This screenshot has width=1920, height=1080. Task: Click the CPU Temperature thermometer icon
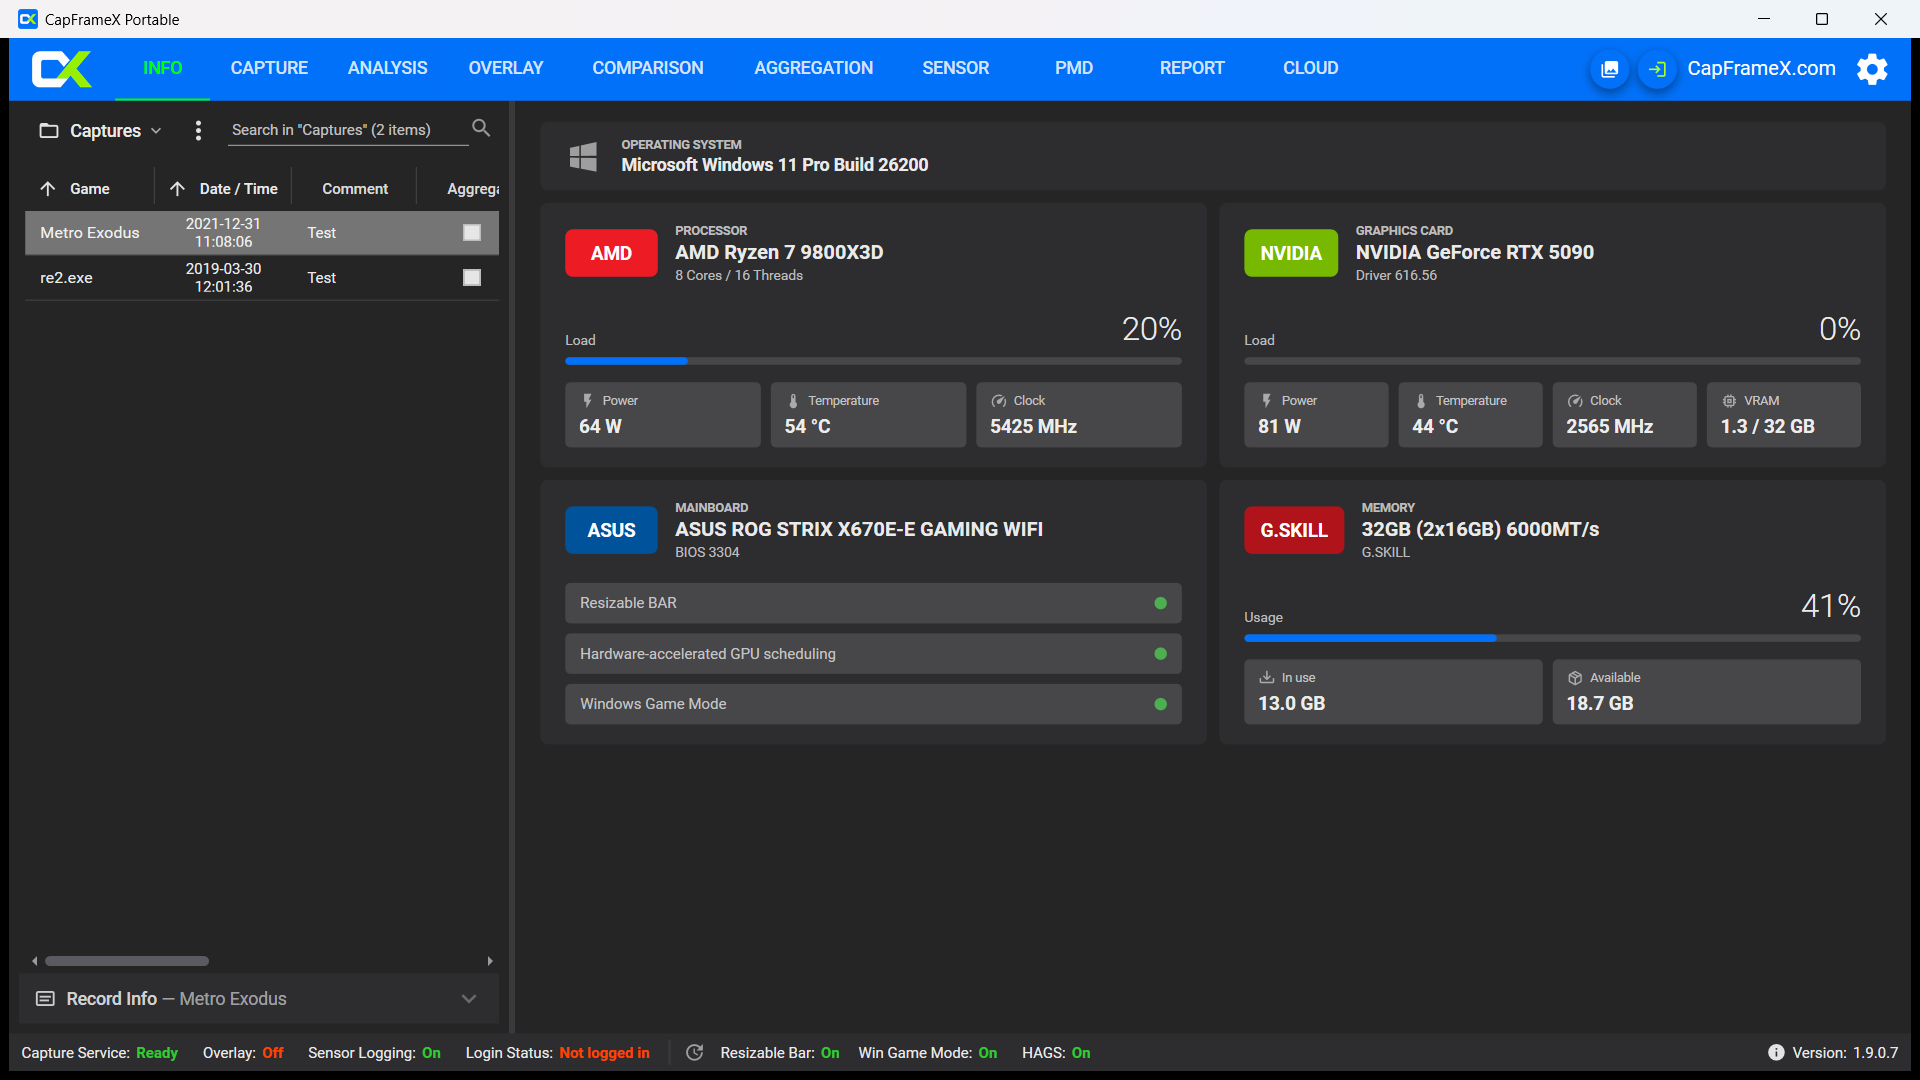pos(793,400)
